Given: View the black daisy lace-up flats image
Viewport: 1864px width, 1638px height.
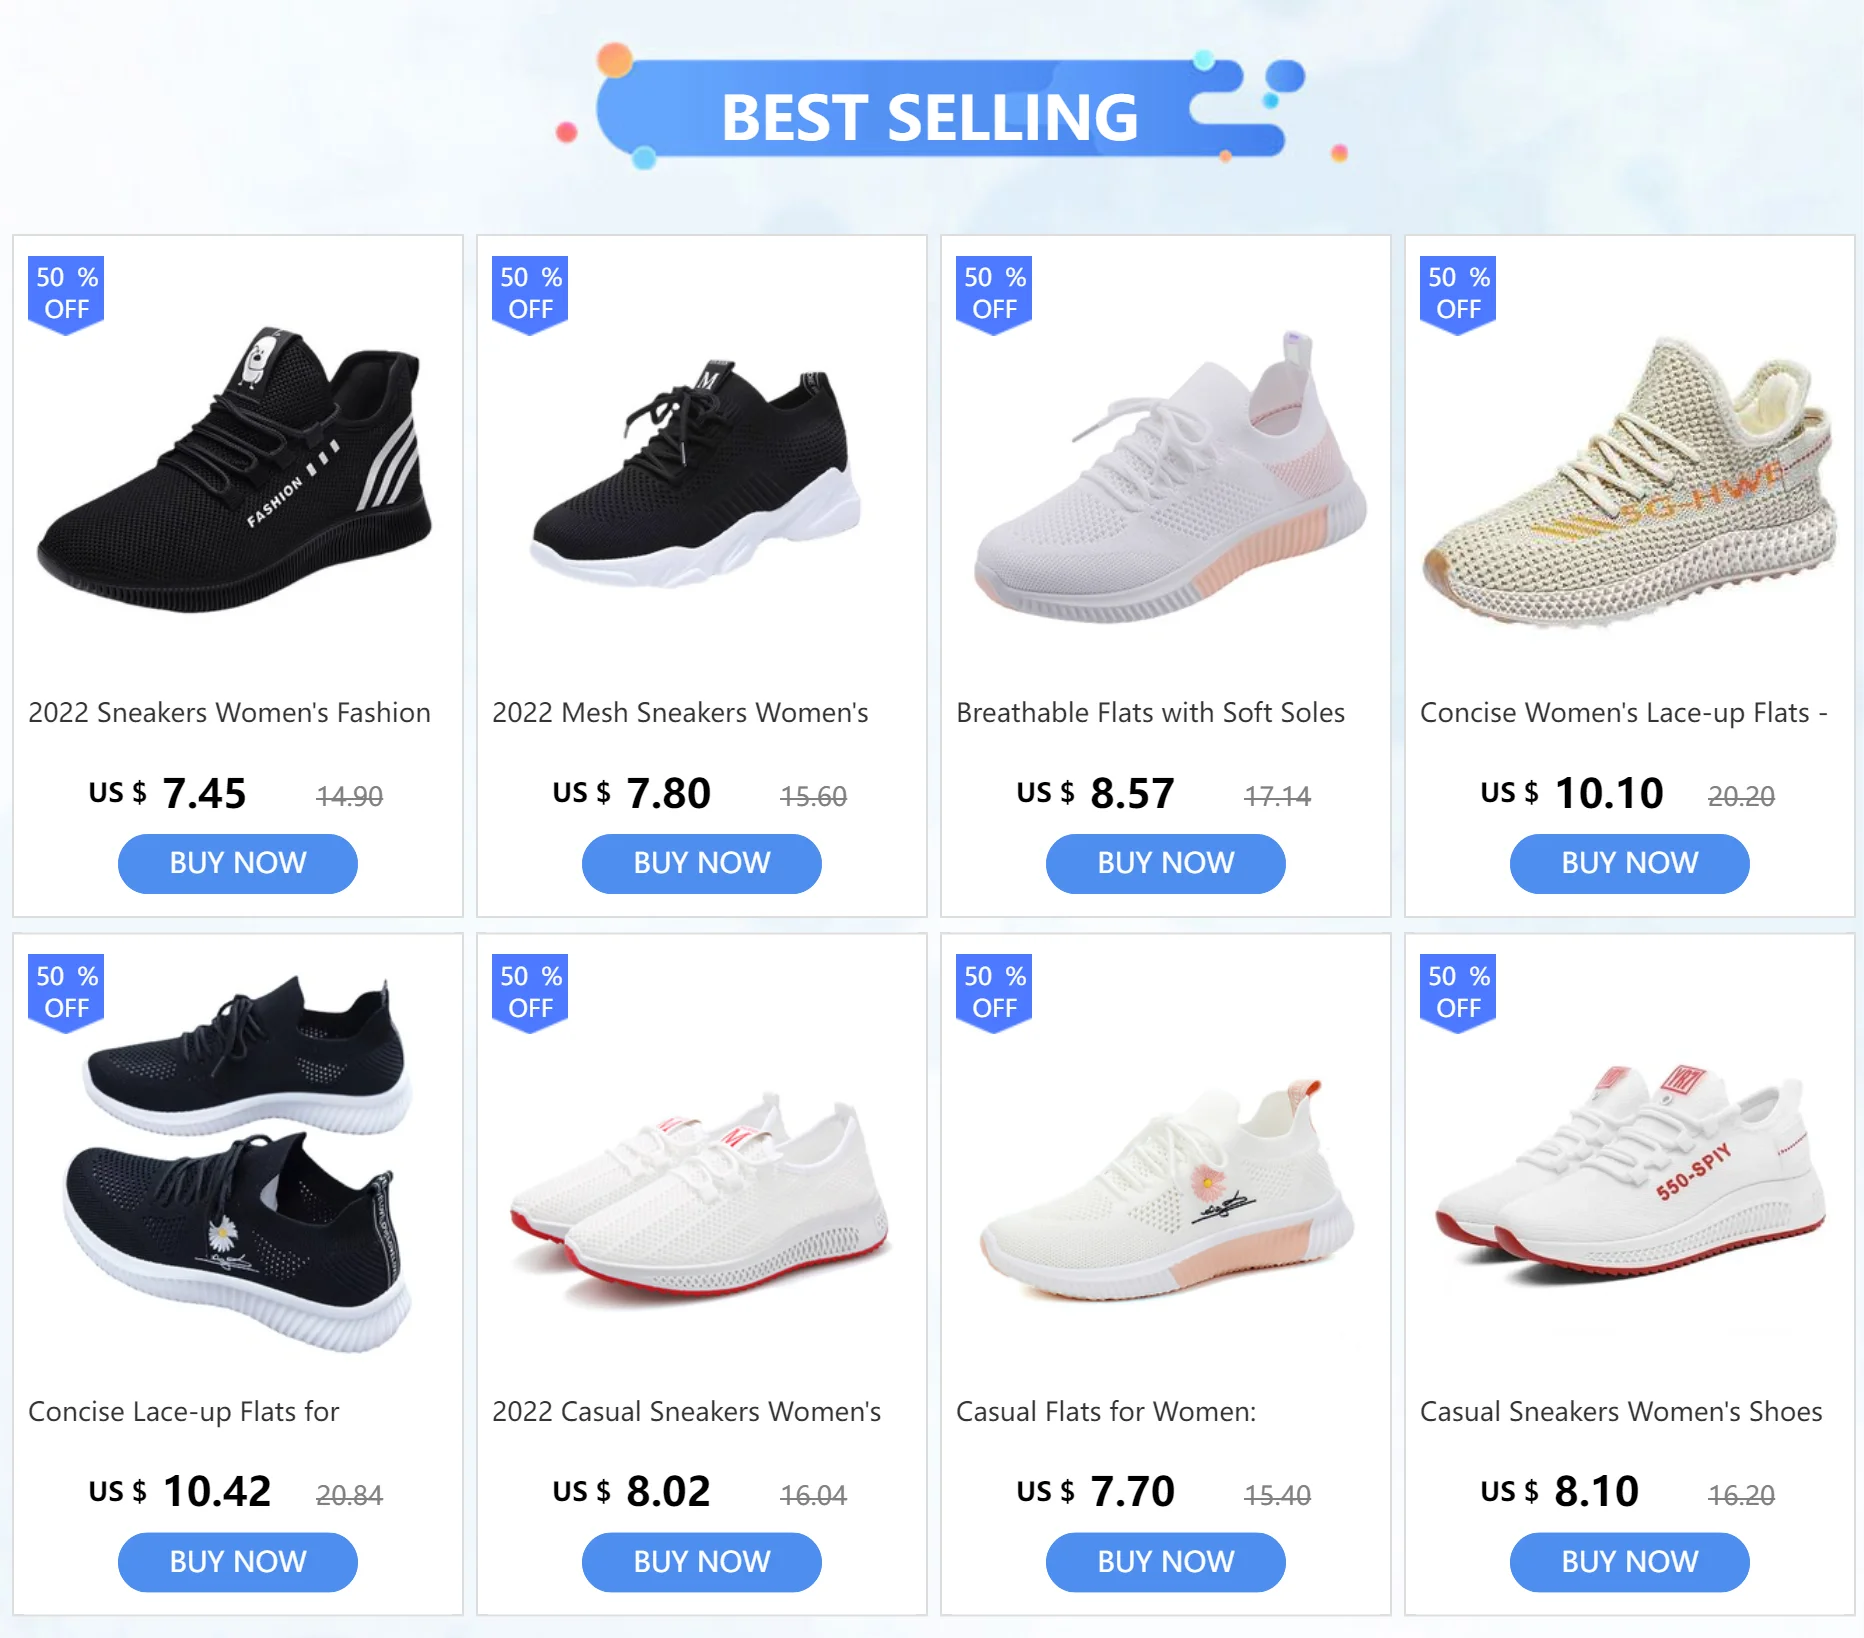Looking at the screenshot, I should pos(237,1160).
